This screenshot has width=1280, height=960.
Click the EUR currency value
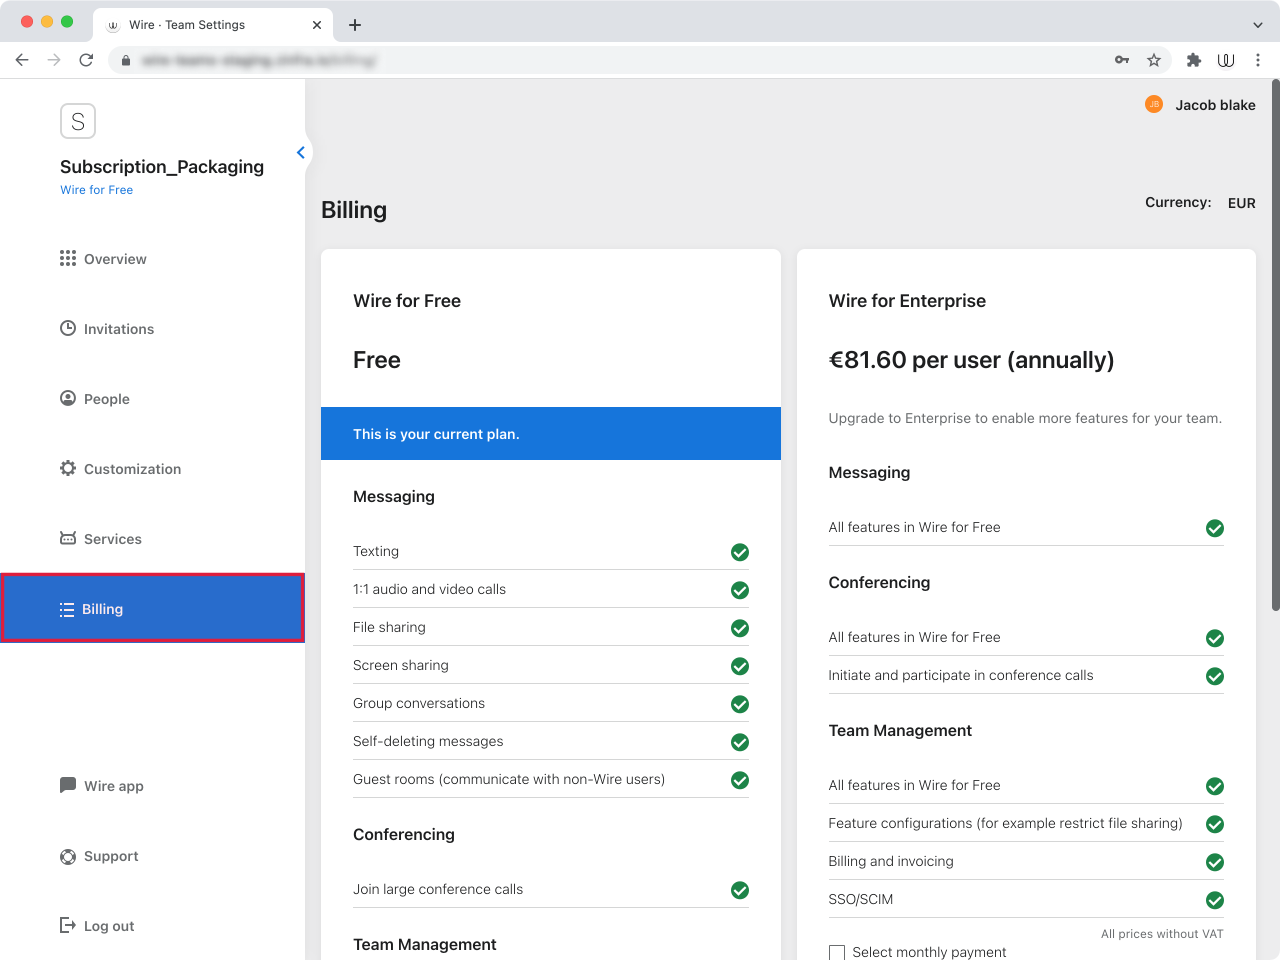[1242, 203]
